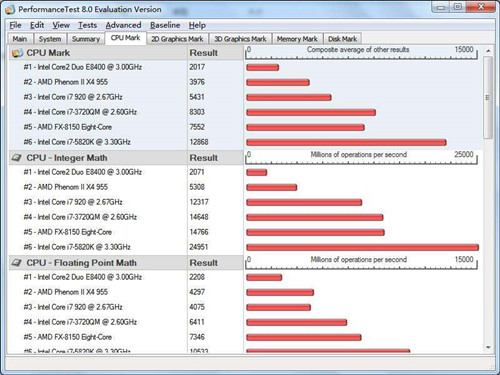Switch to the Memory Mark tab
500x375 pixels.
297,39
